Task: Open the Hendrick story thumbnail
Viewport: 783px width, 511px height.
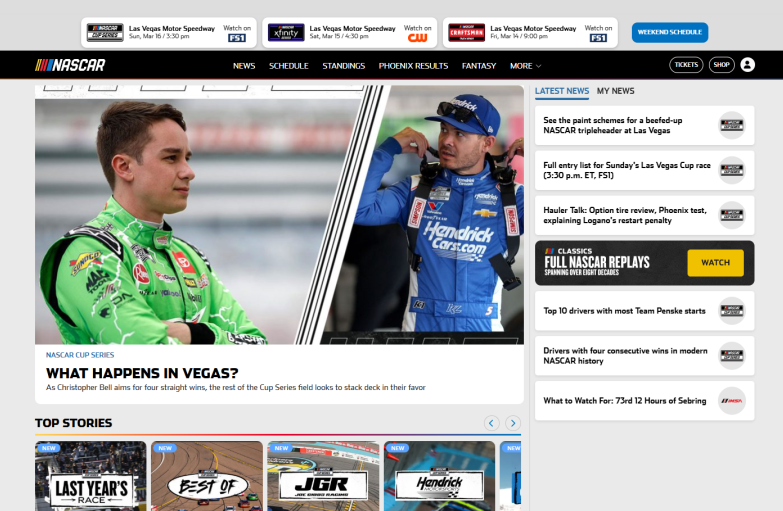Action: click(439, 476)
